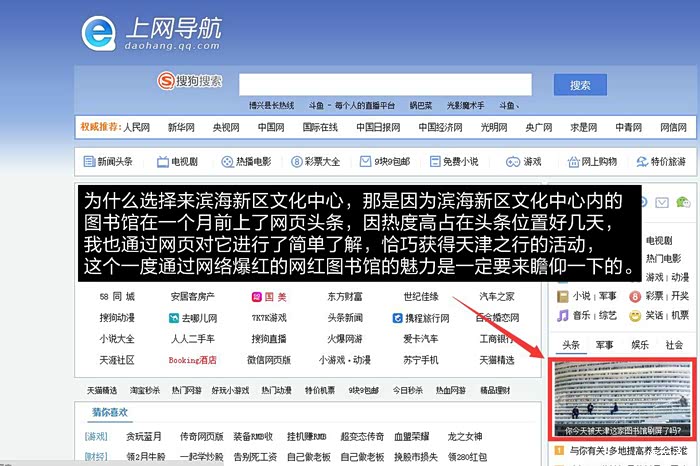Image resolution: width=700 pixels, height=466 pixels.
Task: Open the 天涯社区 link
Action: coord(117,360)
